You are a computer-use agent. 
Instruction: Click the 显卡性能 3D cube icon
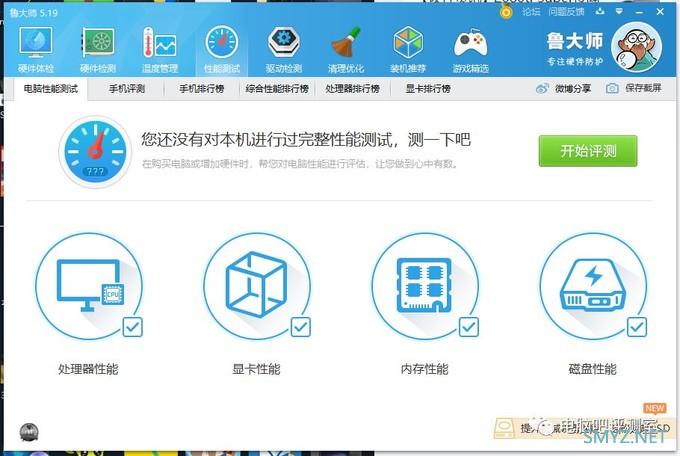(257, 286)
